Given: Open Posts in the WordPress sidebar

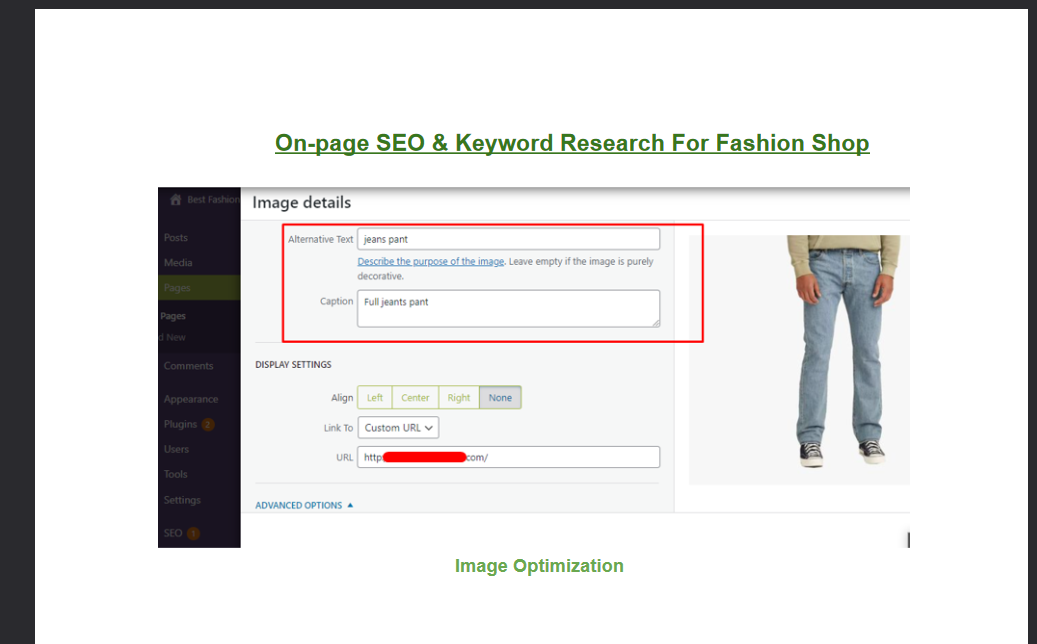Looking at the screenshot, I should click(x=176, y=238).
